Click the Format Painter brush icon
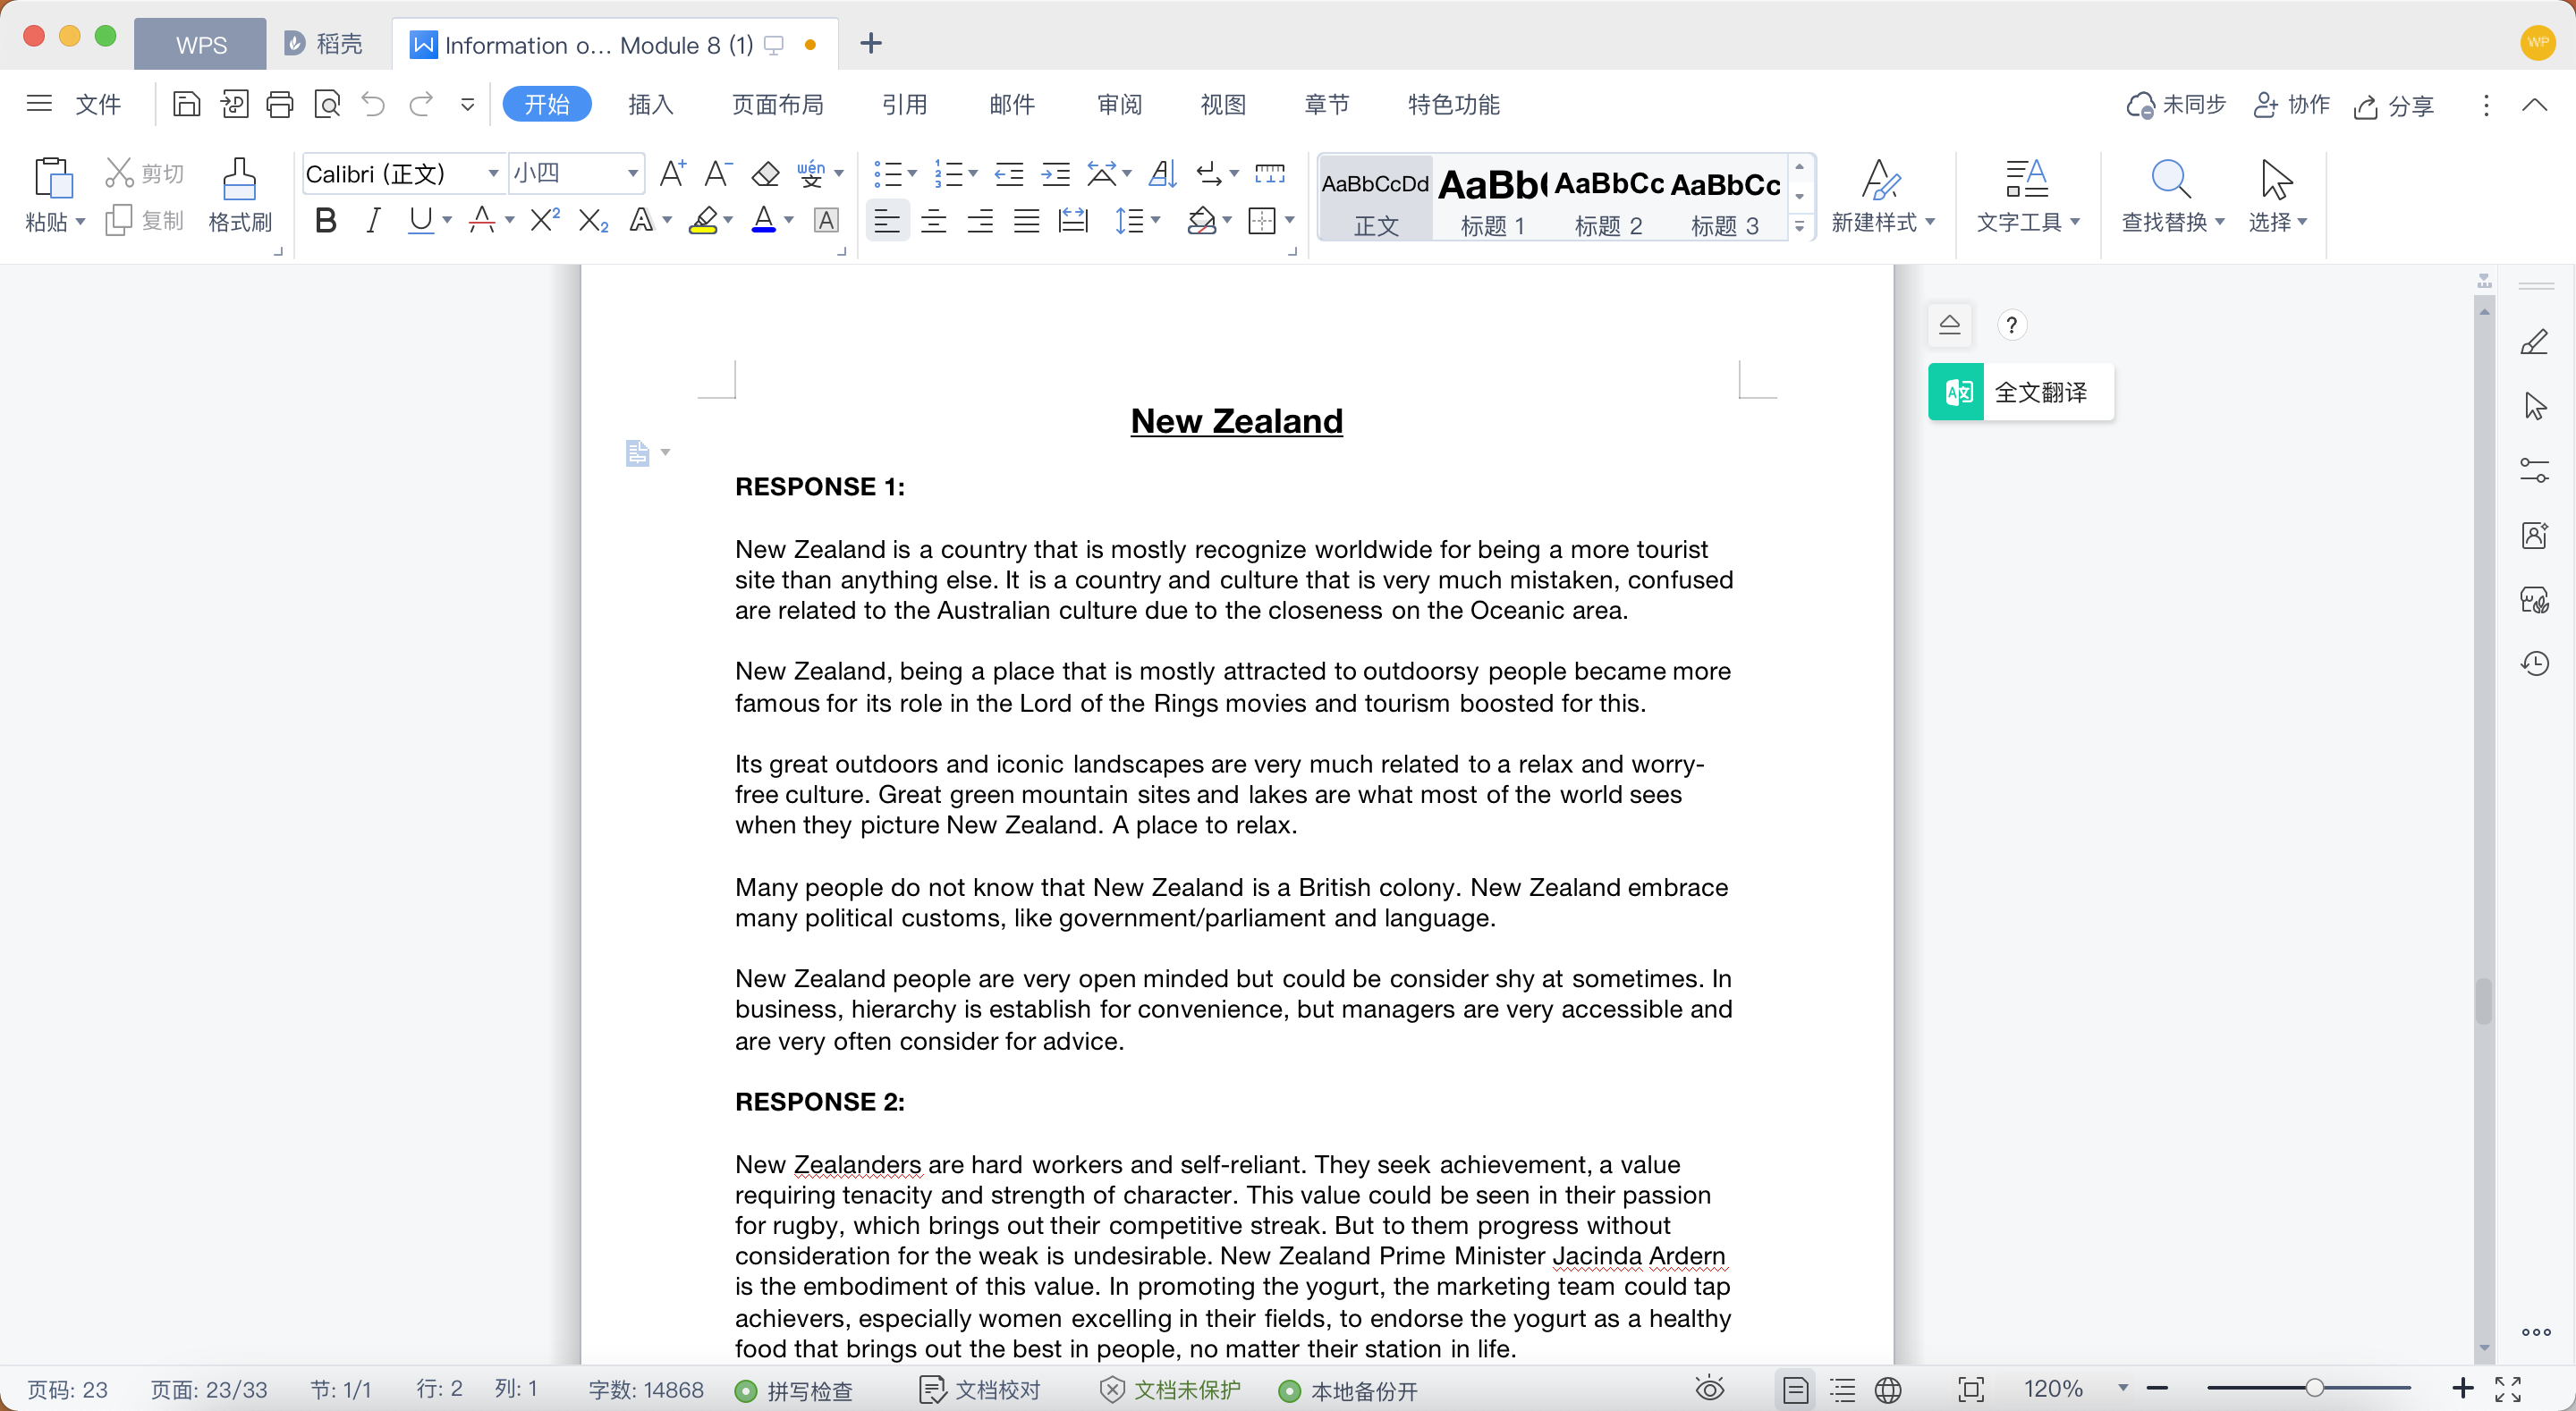The width and height of the screenshot is (2576, 1411). [x=239, y=179]
